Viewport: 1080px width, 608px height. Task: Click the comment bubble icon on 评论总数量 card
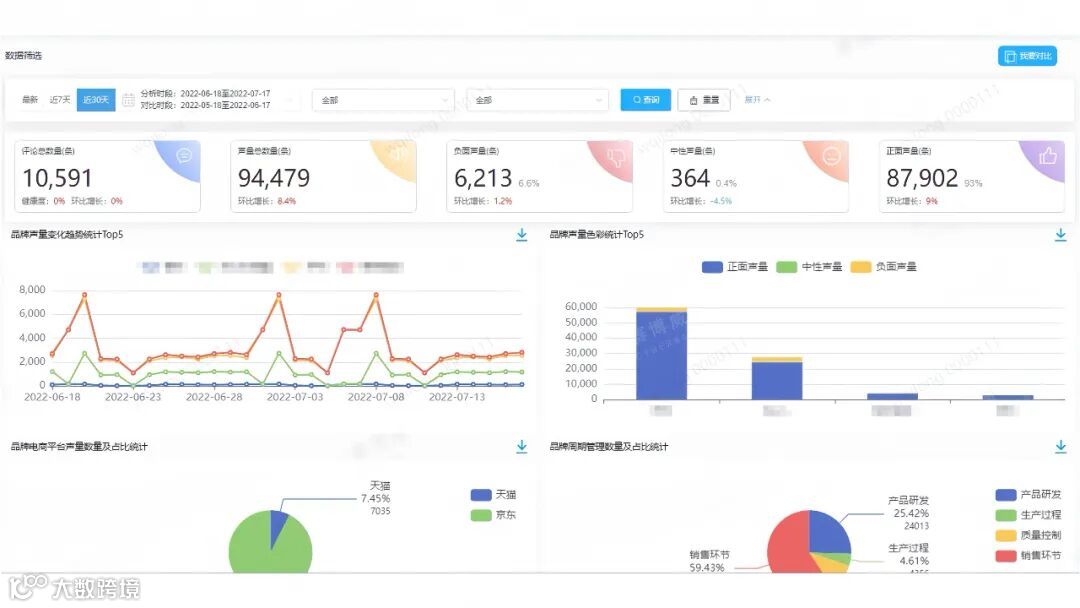pyautogui.click(x=184, y=156)
